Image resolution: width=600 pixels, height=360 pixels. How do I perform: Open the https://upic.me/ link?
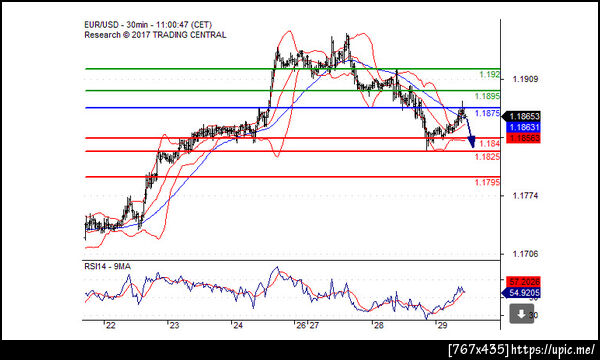pyautogui.click(x=553, y=350)
